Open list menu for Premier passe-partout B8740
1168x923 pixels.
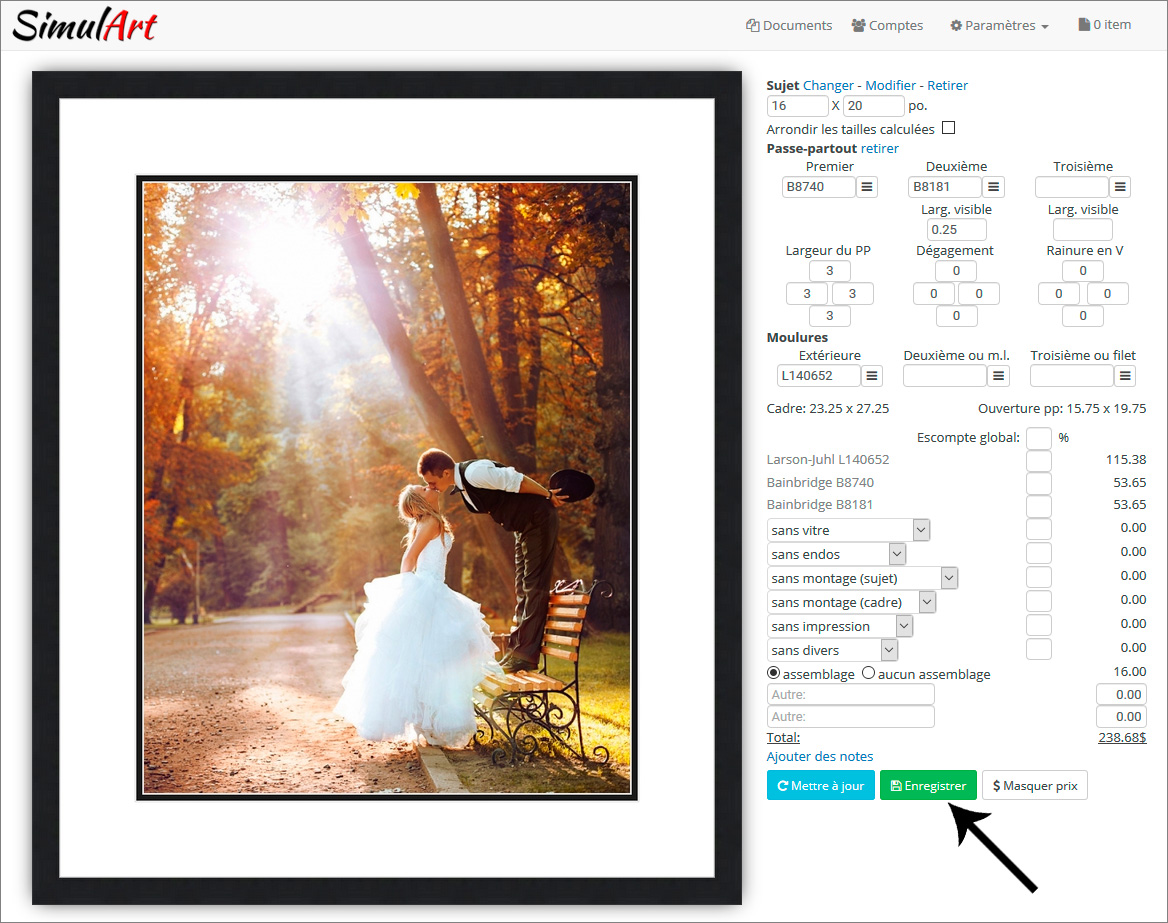[x=866, y=187]
